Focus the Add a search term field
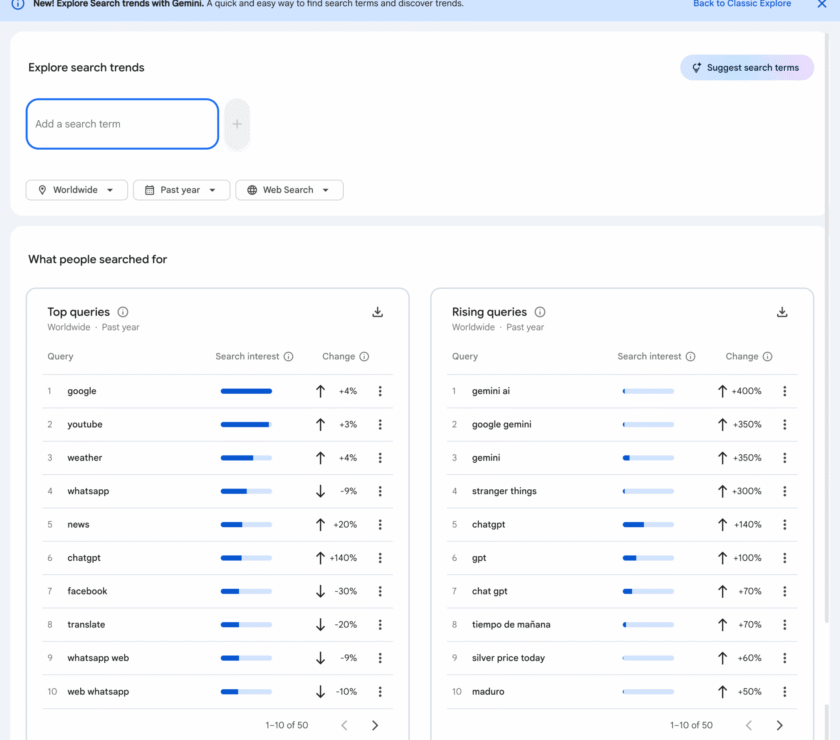Image resolution: width=840 pixels, height=740 pixels. point(122,124)
